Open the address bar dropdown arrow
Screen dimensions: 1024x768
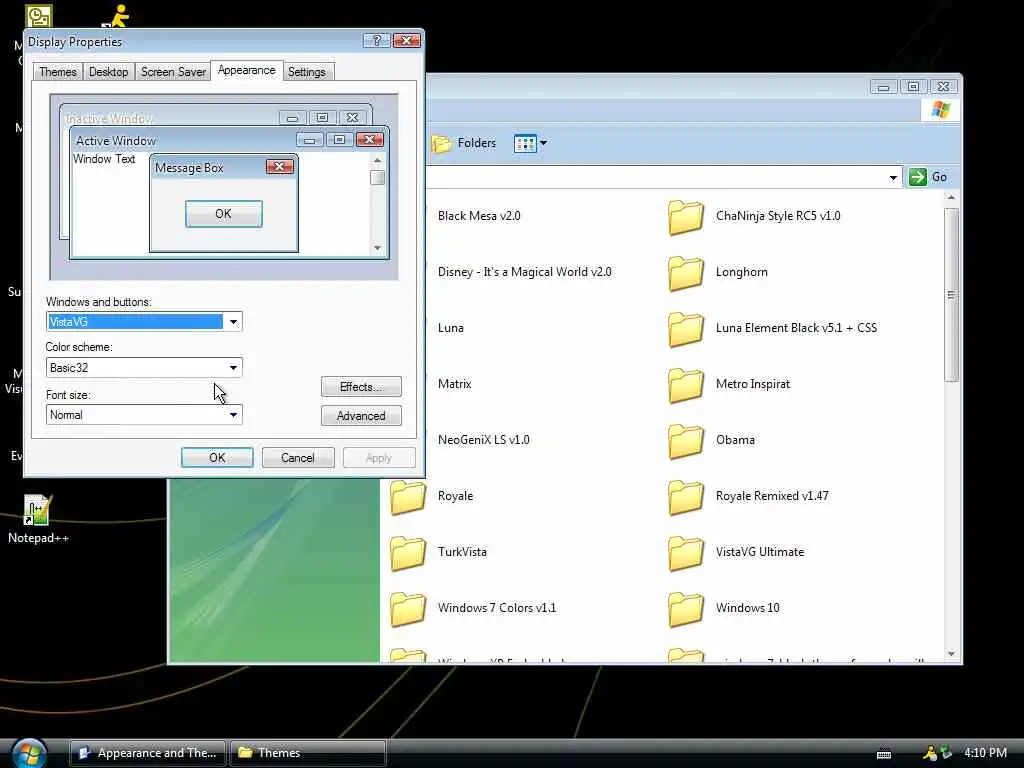click(893, 178)
